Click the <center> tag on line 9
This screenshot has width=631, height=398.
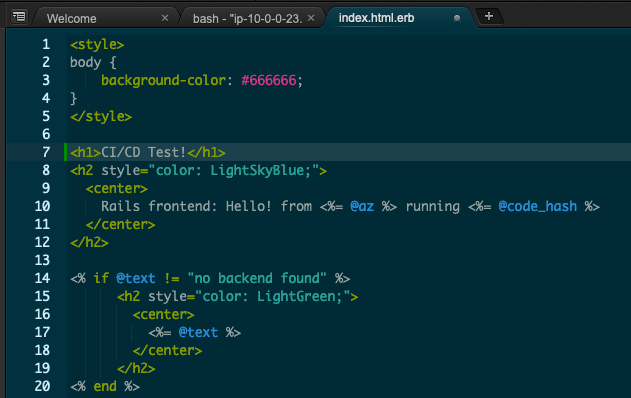point(117,188)
